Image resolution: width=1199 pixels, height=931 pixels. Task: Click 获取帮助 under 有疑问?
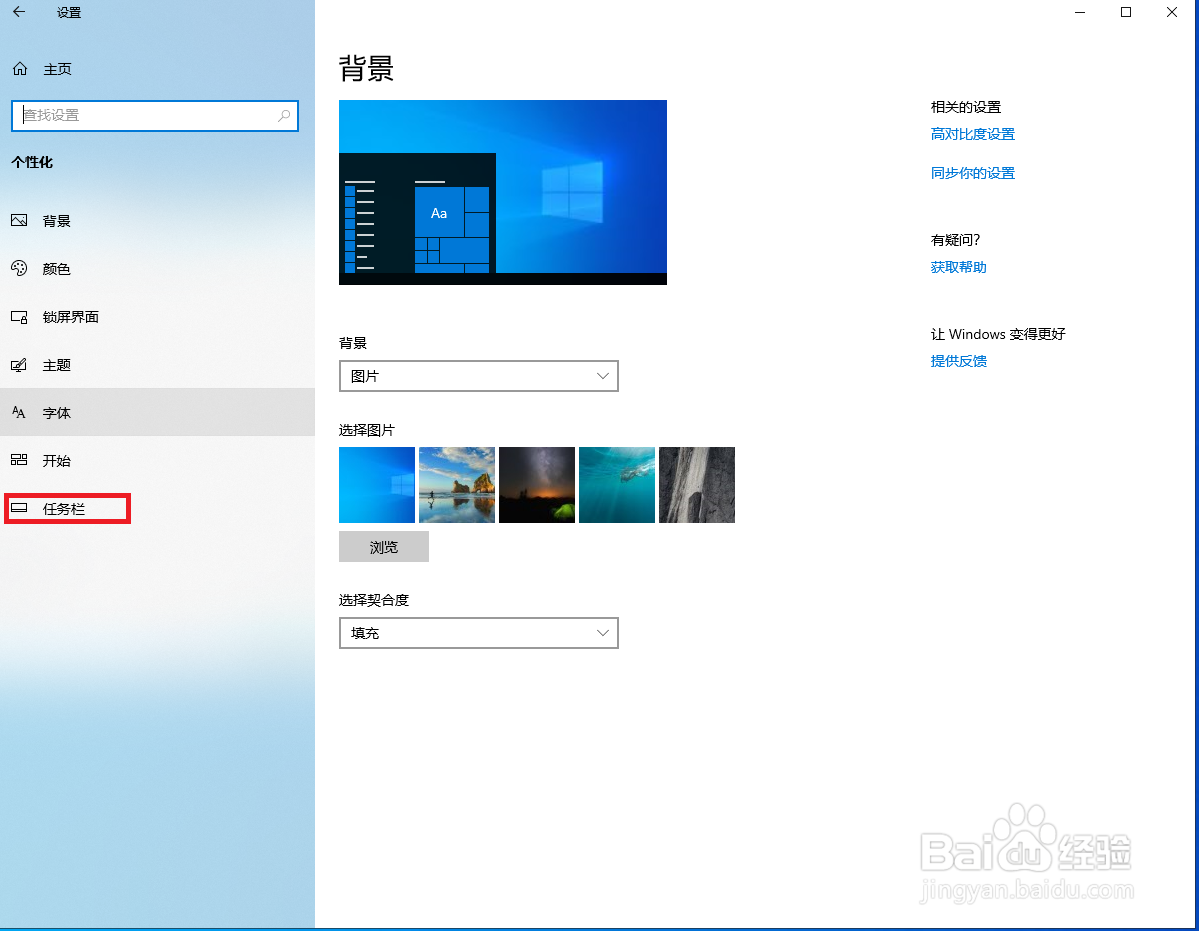tap(957, 267)
